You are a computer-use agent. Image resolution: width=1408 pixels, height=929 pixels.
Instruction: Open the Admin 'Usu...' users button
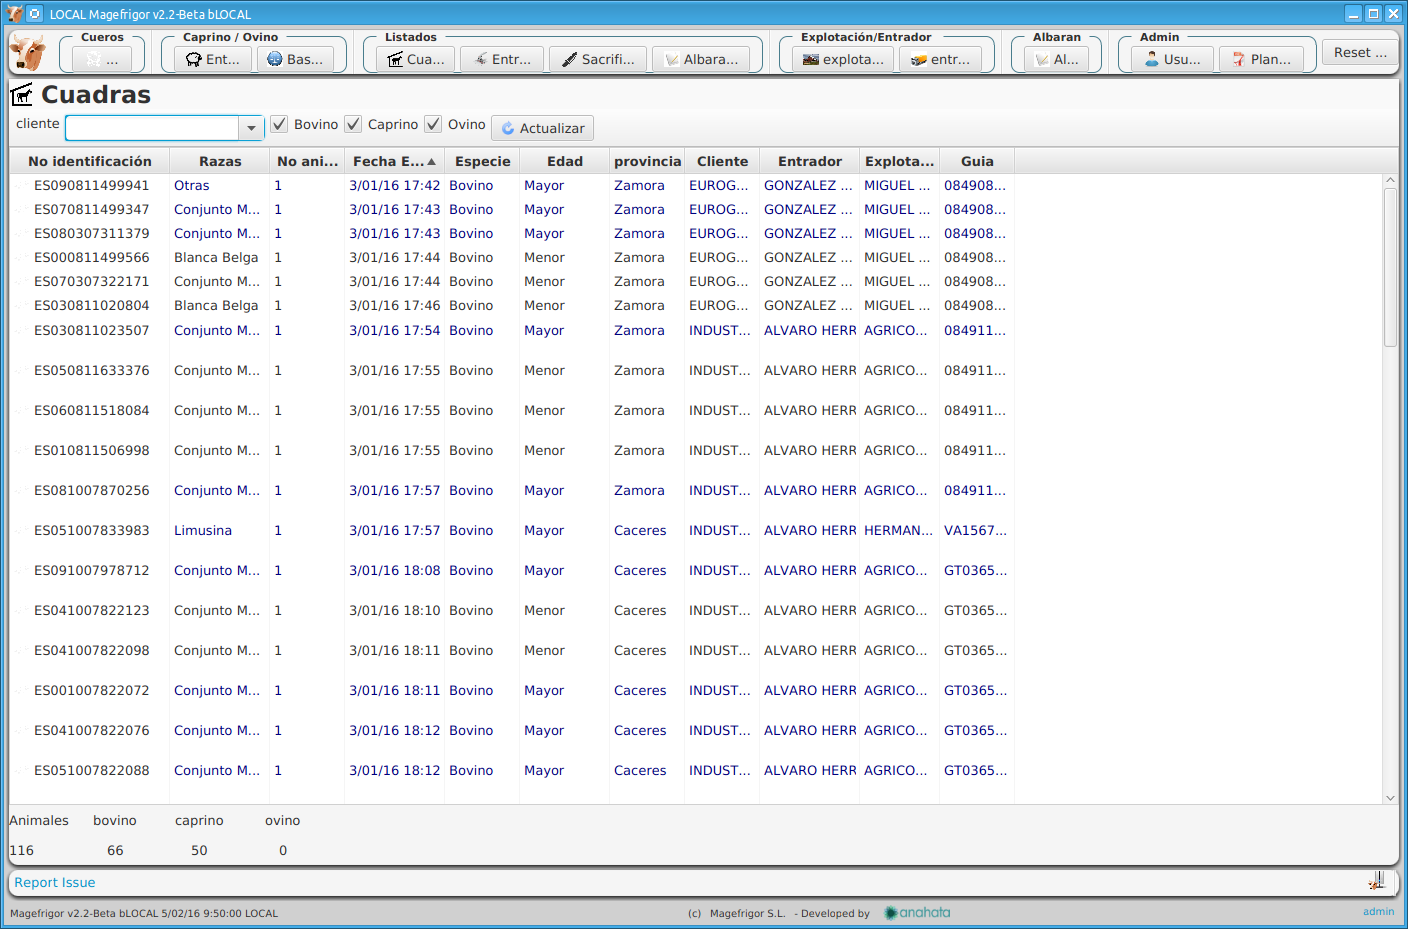click(1172, 59)
